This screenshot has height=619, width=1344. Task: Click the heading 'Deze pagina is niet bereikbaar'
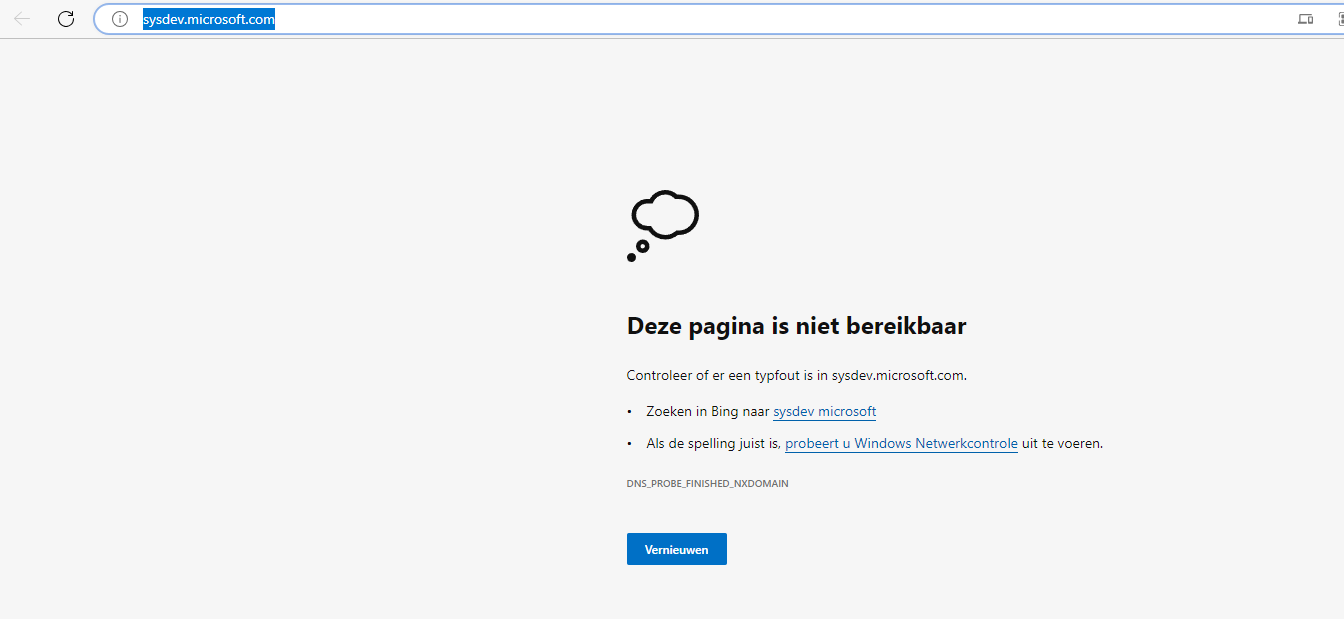point(796,326)
